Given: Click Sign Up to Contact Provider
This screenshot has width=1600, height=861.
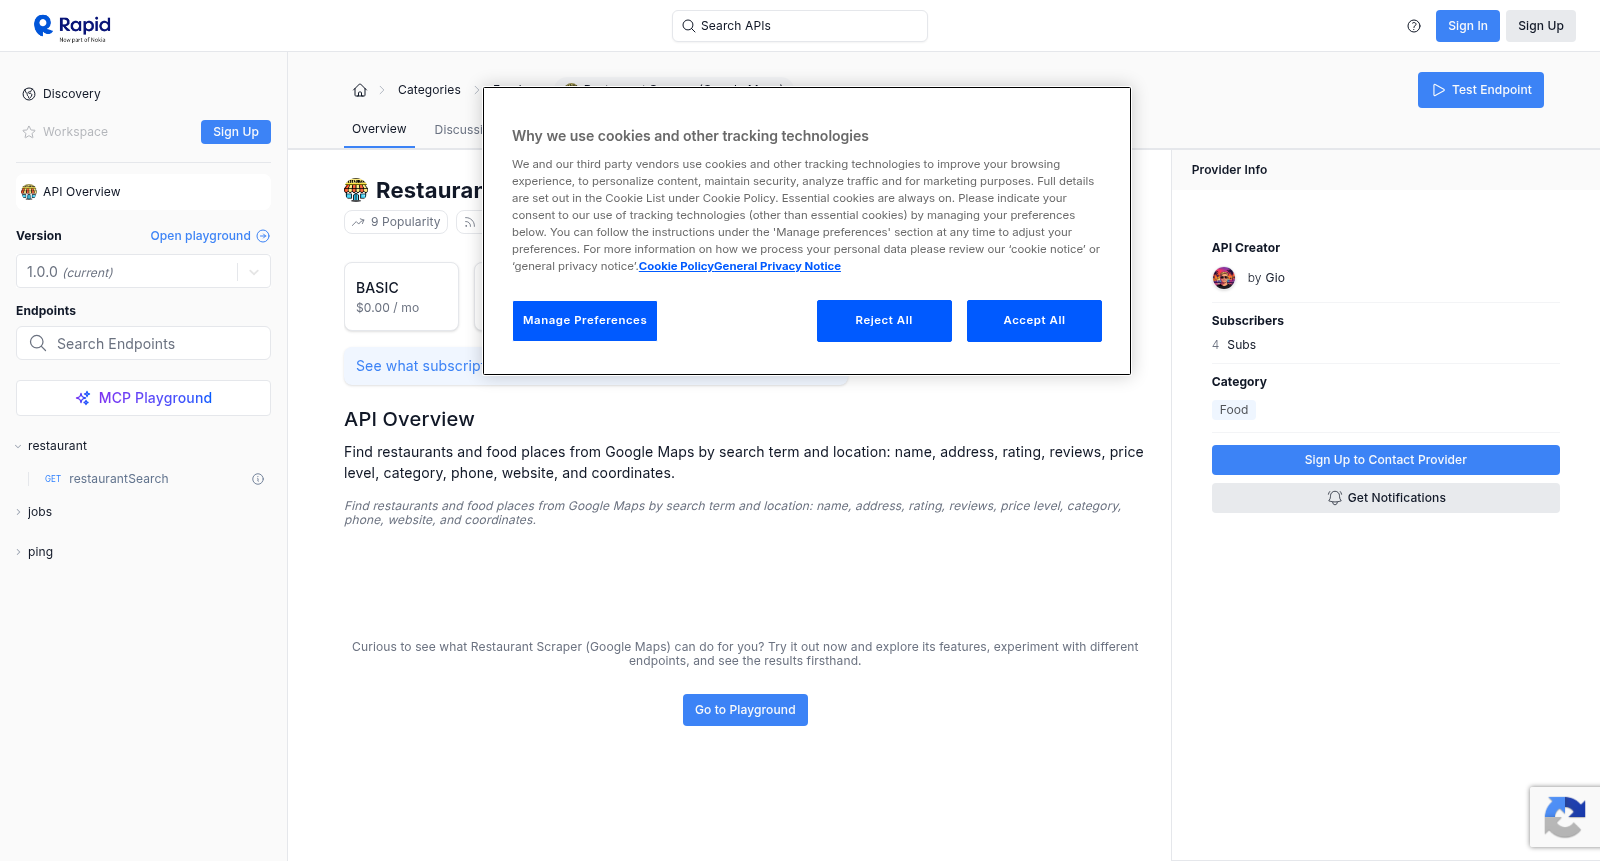Looking at the screenshot, I should tap(1386, 460).
